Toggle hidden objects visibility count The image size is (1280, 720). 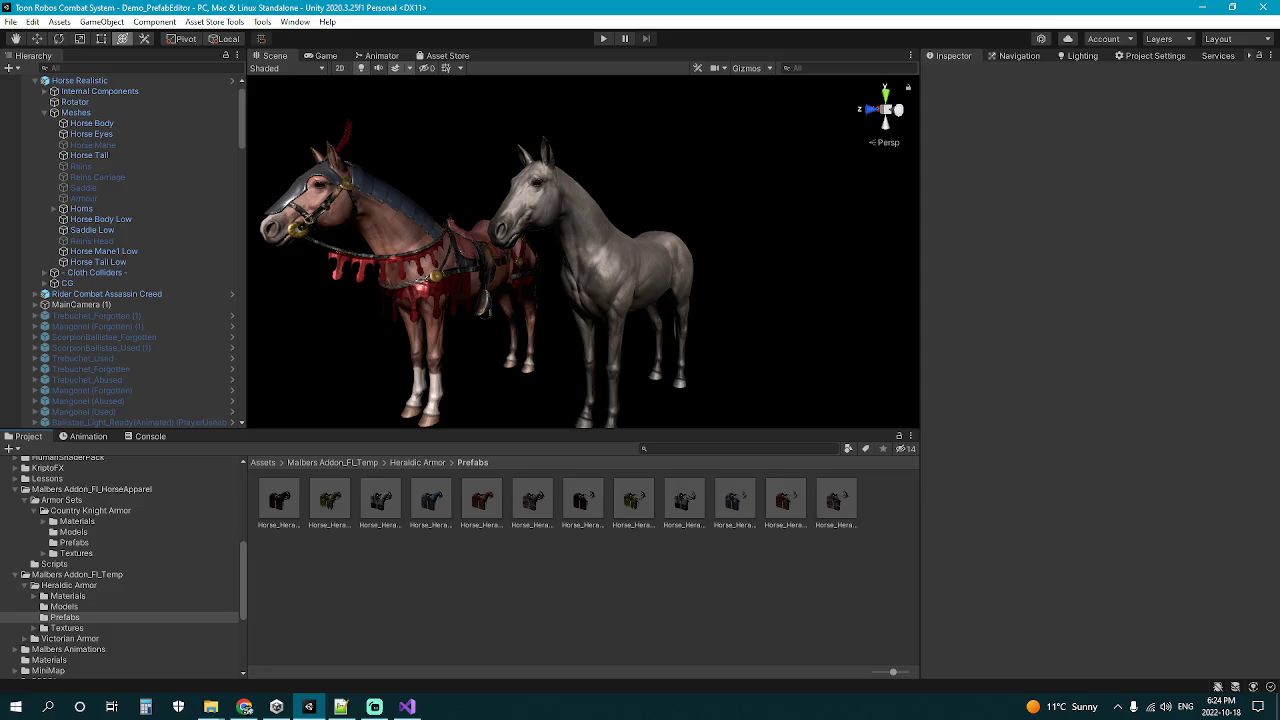point(427,68)
